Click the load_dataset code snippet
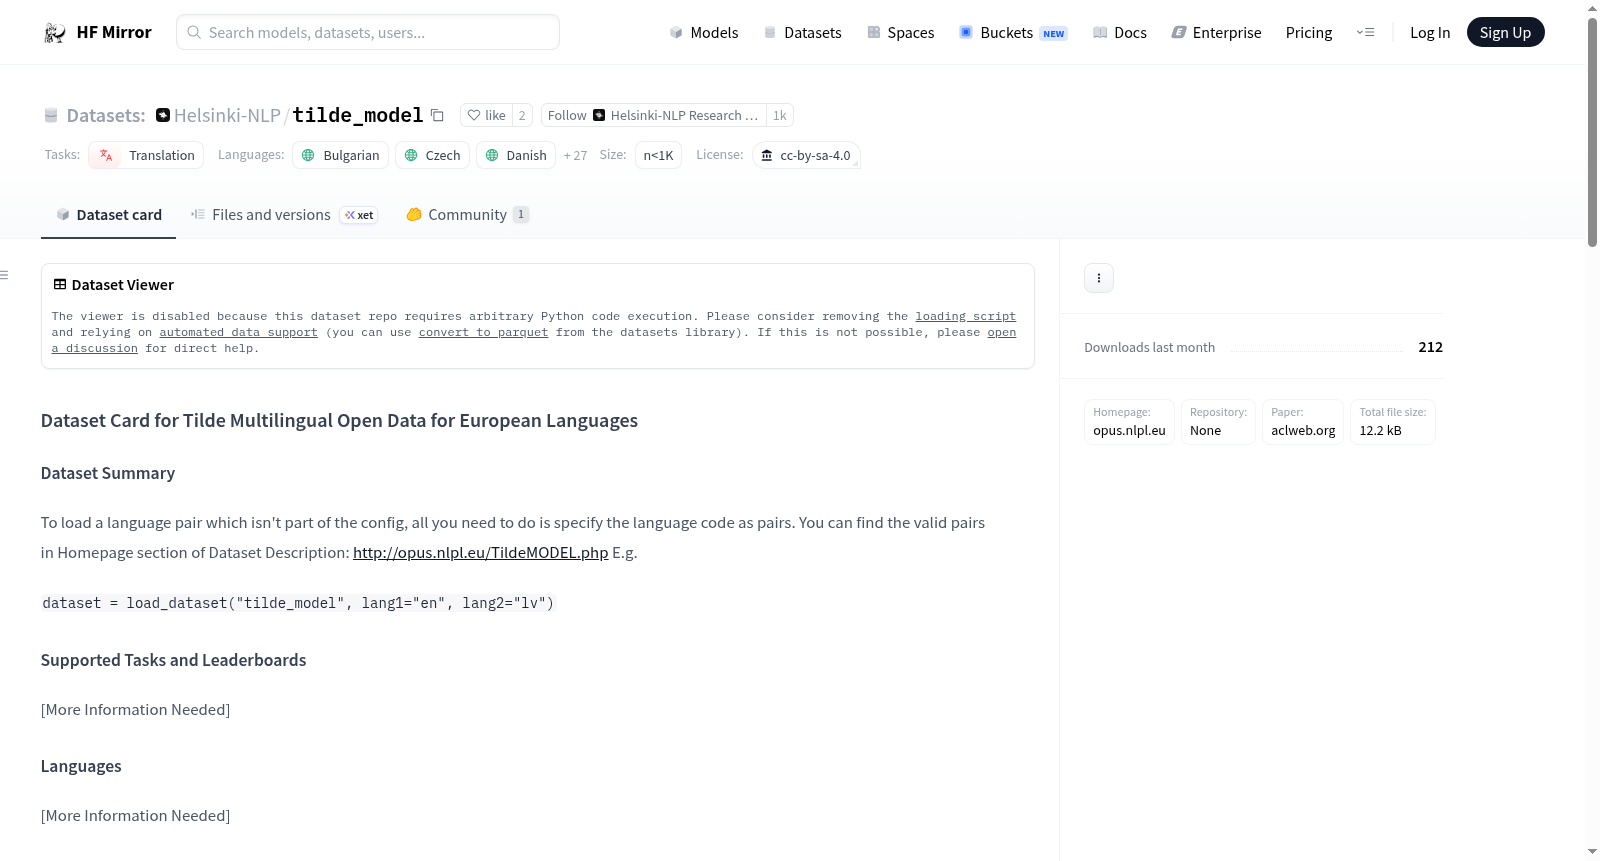1600x861 pixels. point(298,603)
